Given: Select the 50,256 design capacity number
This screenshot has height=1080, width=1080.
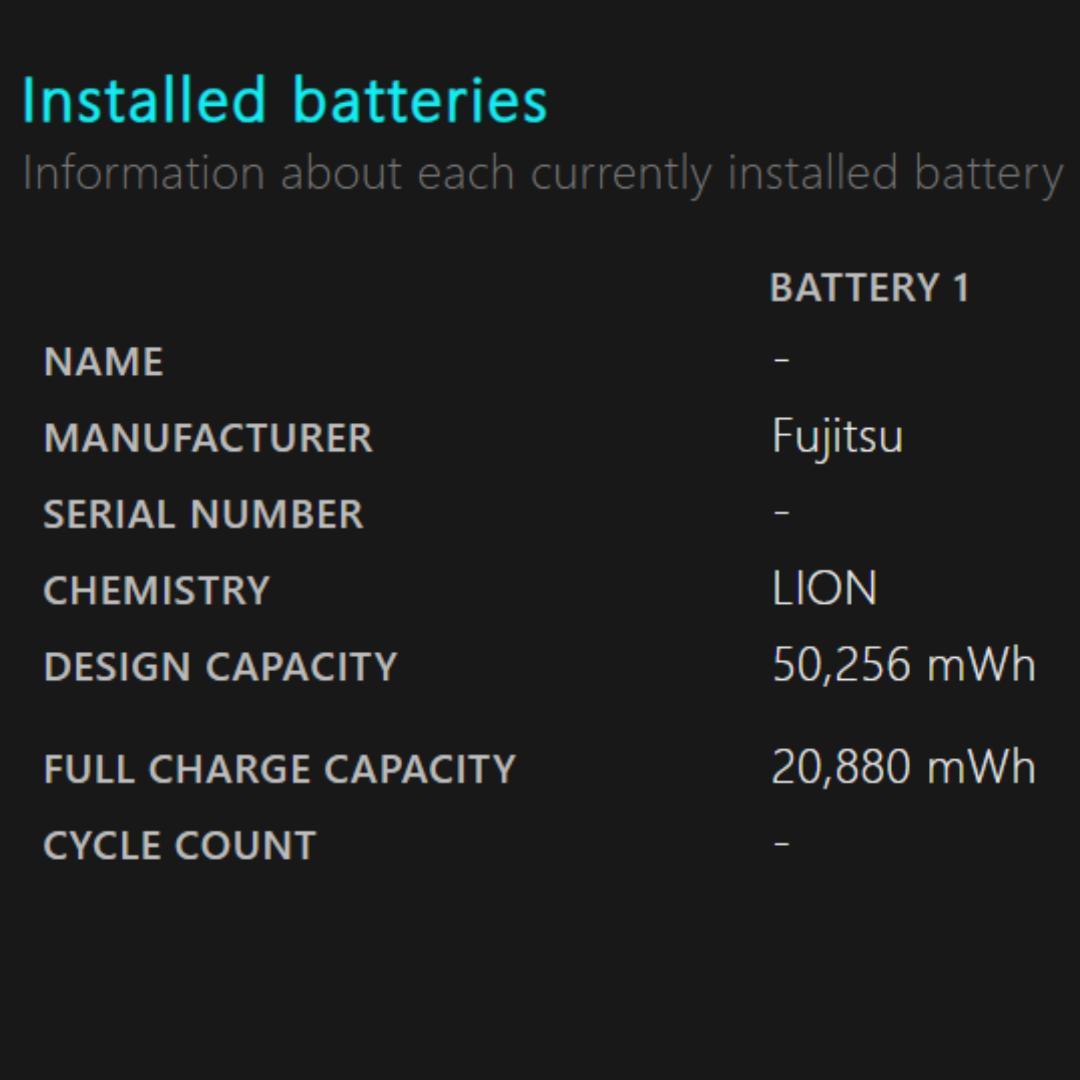Looking at the screenshot, I should point(841,665).
